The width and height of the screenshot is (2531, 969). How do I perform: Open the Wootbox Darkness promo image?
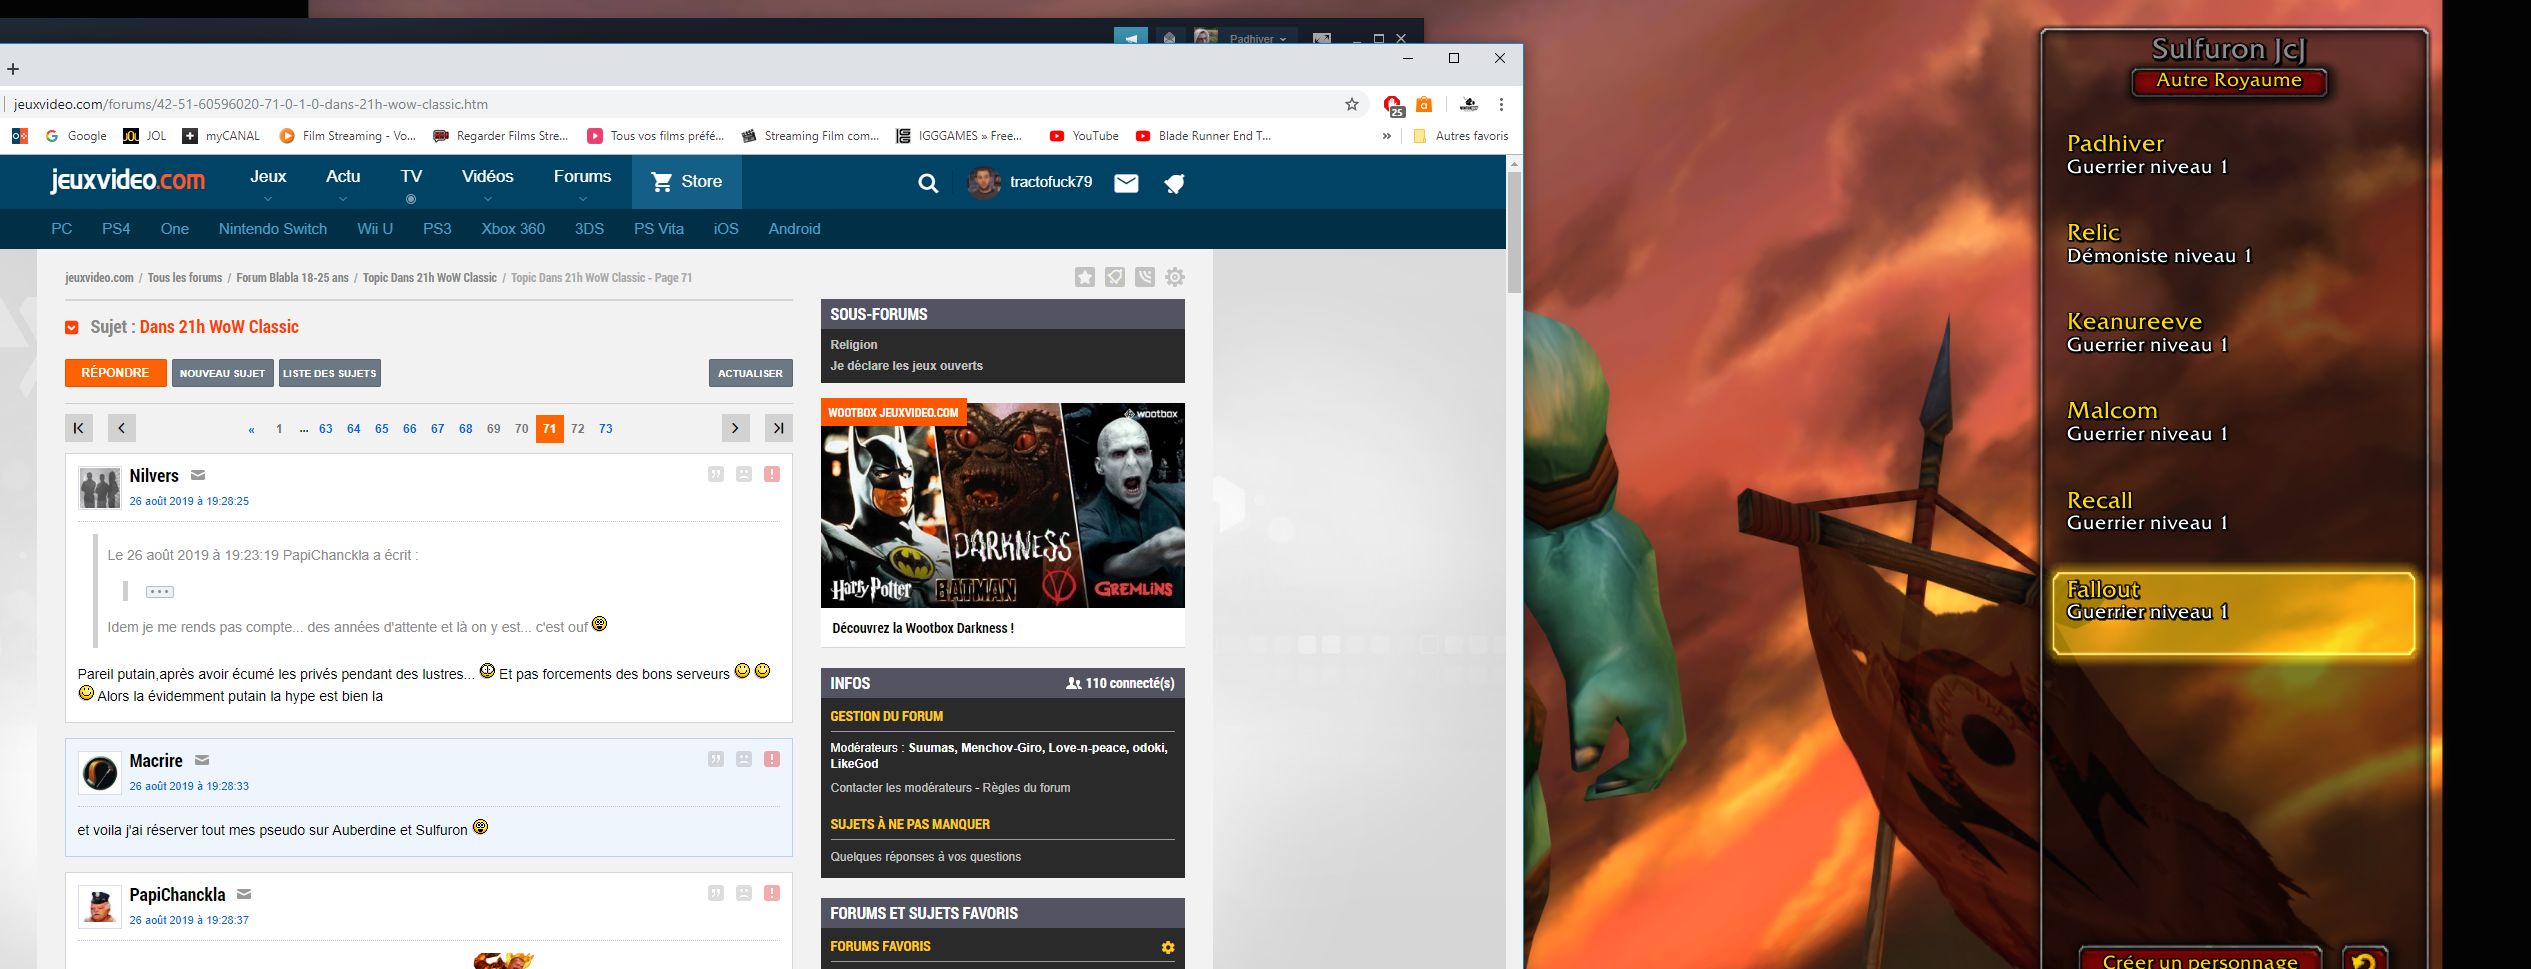[x=1003, y=505]
